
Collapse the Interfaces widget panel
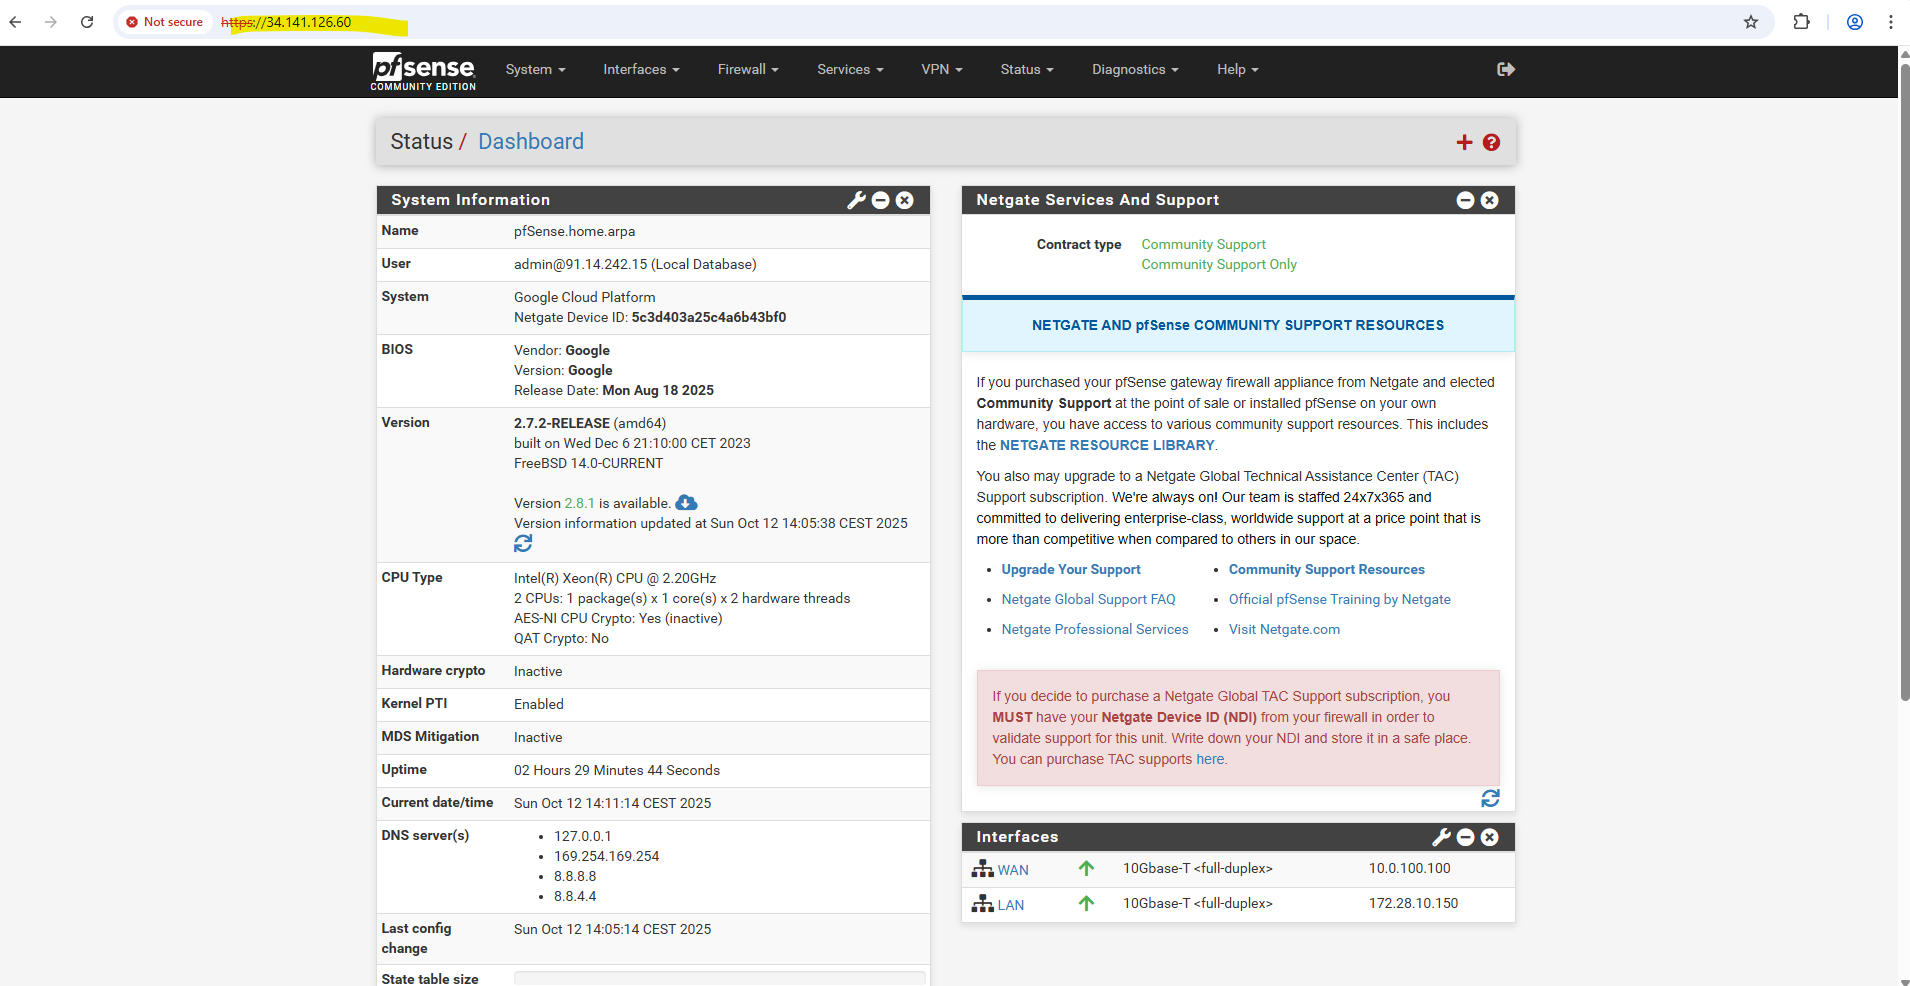coord(1466,837)
